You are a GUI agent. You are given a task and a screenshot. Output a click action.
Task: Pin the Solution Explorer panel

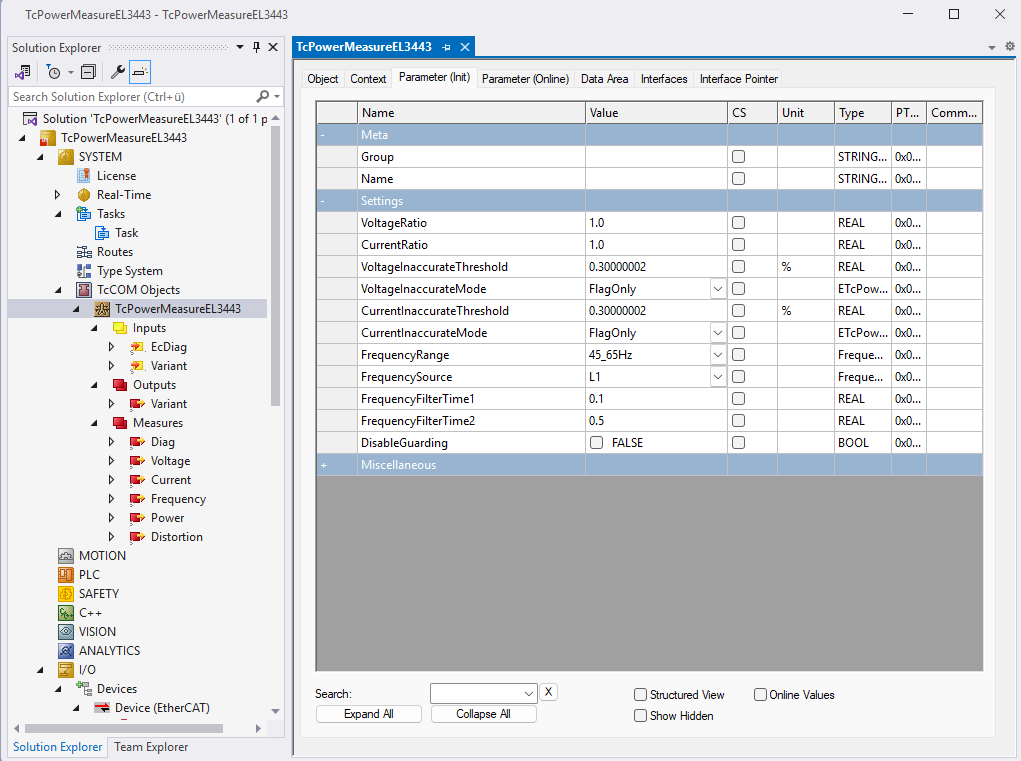coord(256,47)
